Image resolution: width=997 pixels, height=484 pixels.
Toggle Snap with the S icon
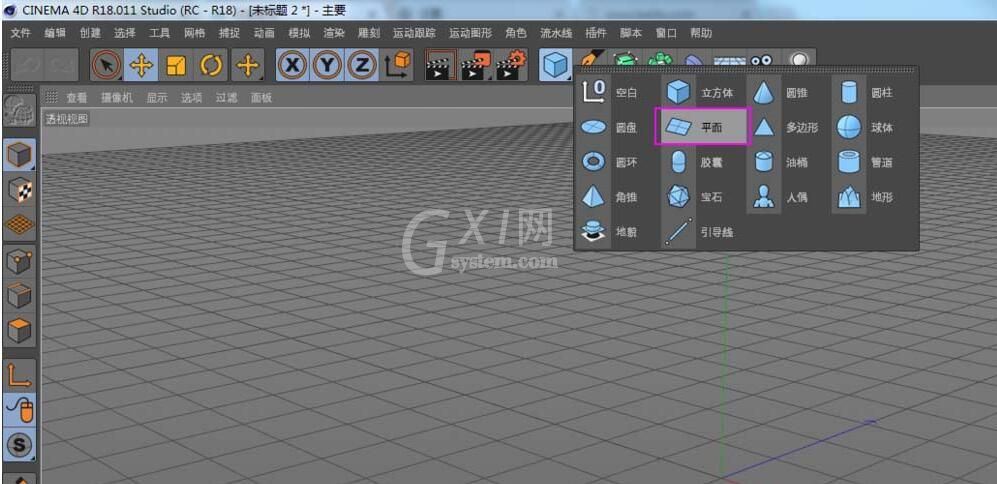19,445
